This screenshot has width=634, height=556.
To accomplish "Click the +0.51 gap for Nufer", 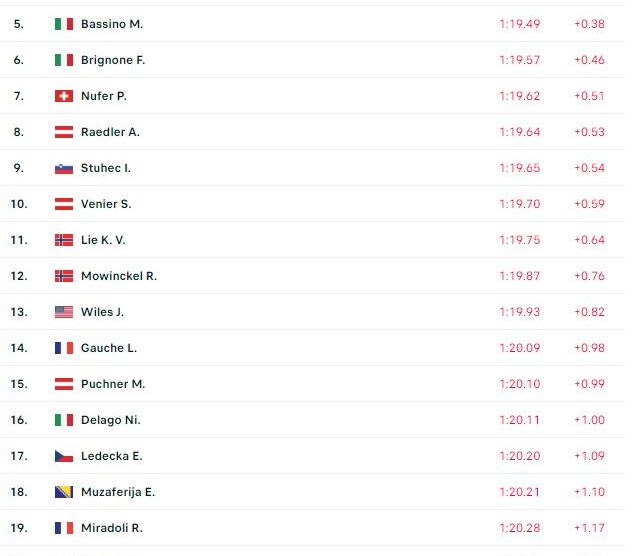I will [589, 96].
